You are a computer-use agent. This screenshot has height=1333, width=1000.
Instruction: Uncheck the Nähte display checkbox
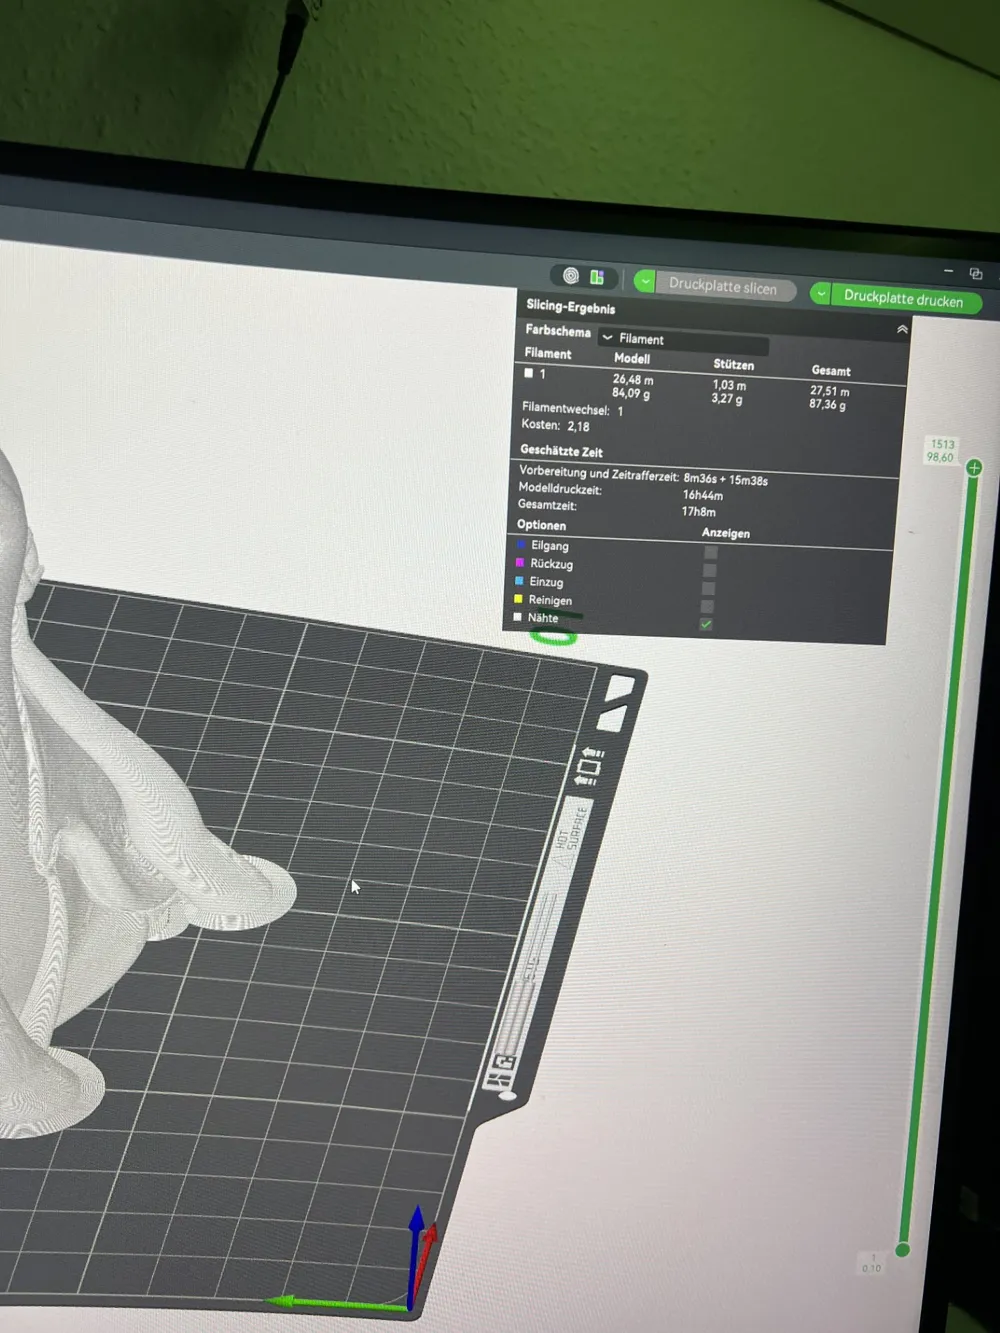[706, 625]
